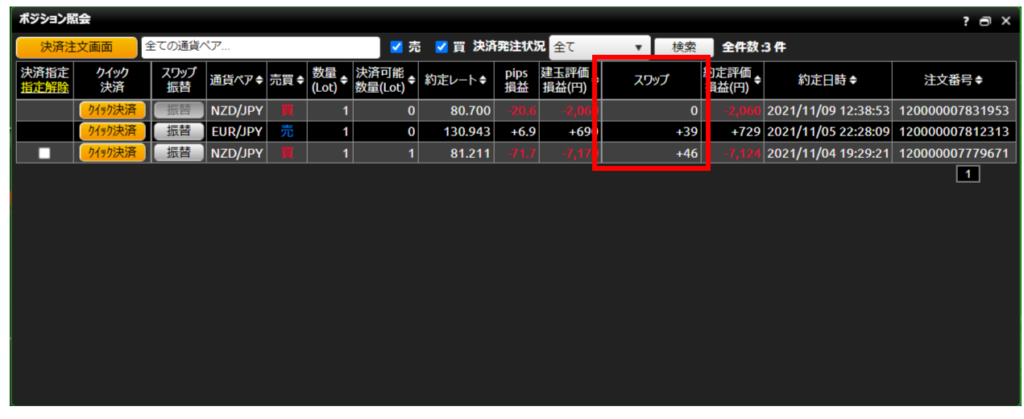Image resolution: width=1024 pixels, height=419 pixels.
Task: Click 振替 for NZD/JPY 81.211 row
Action: 178,153
